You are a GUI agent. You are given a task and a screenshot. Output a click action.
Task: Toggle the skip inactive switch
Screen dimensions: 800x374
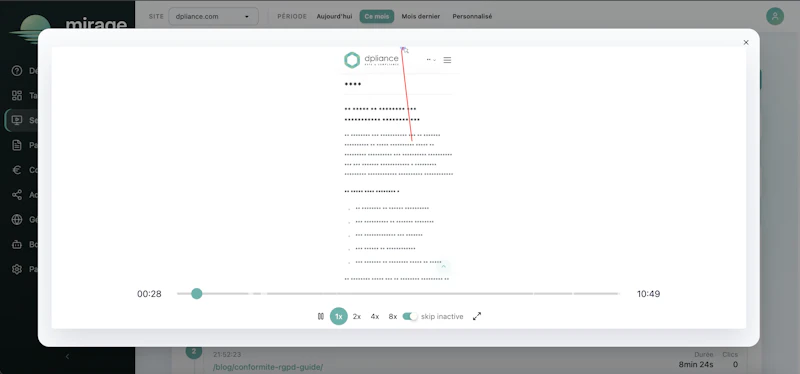[x=410, y=316]
